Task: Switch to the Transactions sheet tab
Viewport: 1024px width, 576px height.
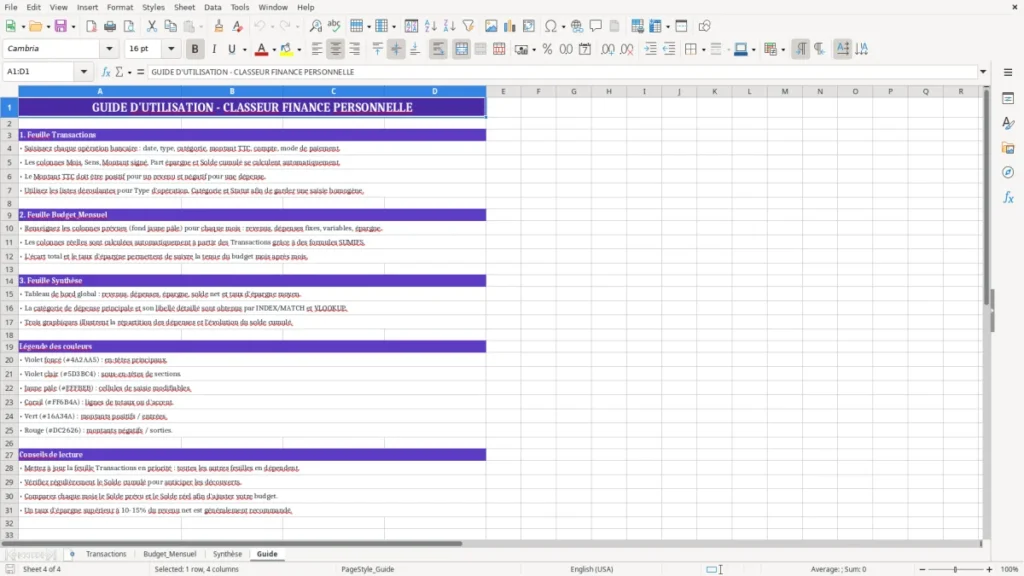Action: (x=106, y=554)
